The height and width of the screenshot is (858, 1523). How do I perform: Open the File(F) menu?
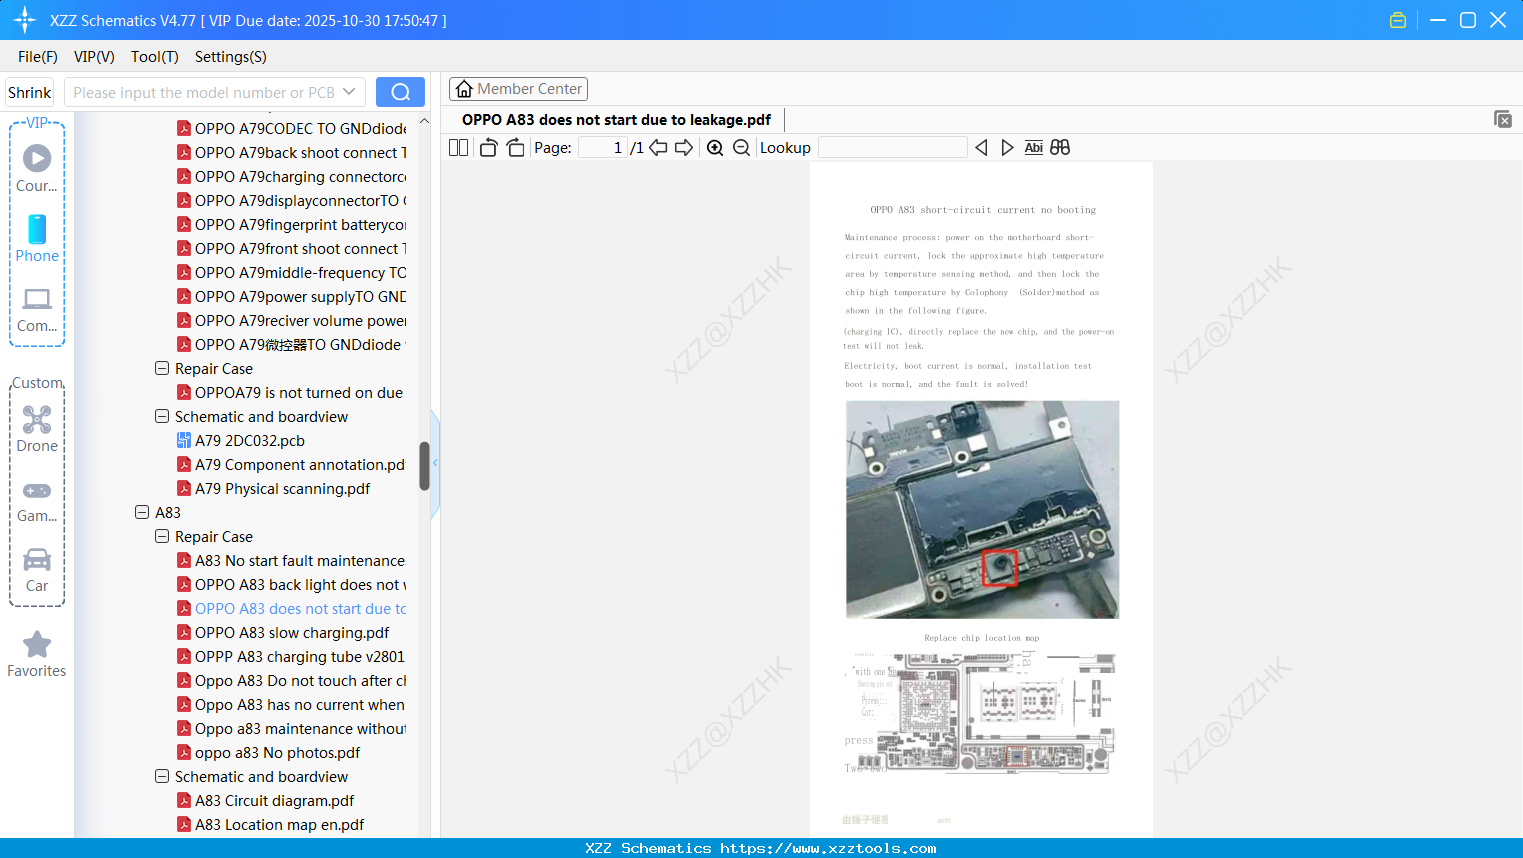pyautogui.click(x=38, y=57)
